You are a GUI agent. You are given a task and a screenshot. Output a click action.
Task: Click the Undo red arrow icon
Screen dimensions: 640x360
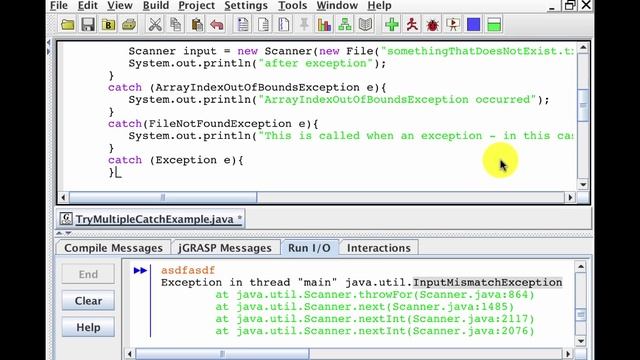coord(217,25)
